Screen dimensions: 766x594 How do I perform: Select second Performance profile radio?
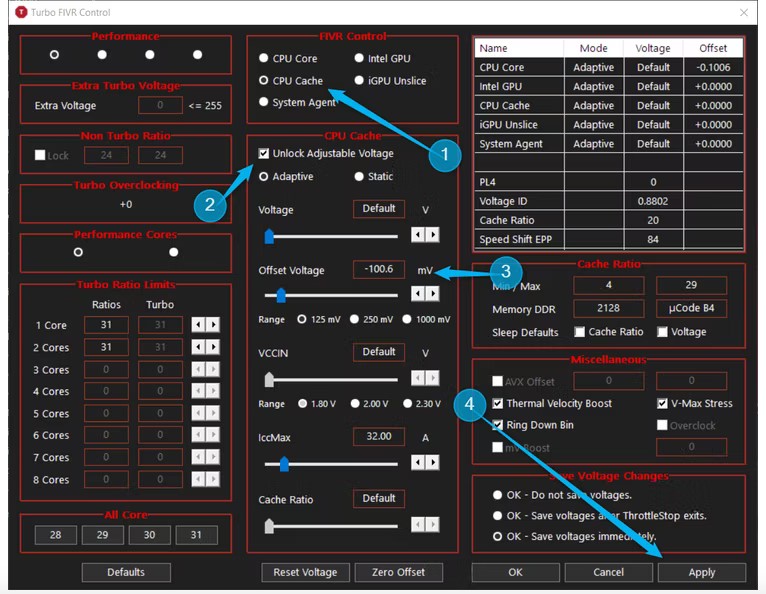coord(102,55)
